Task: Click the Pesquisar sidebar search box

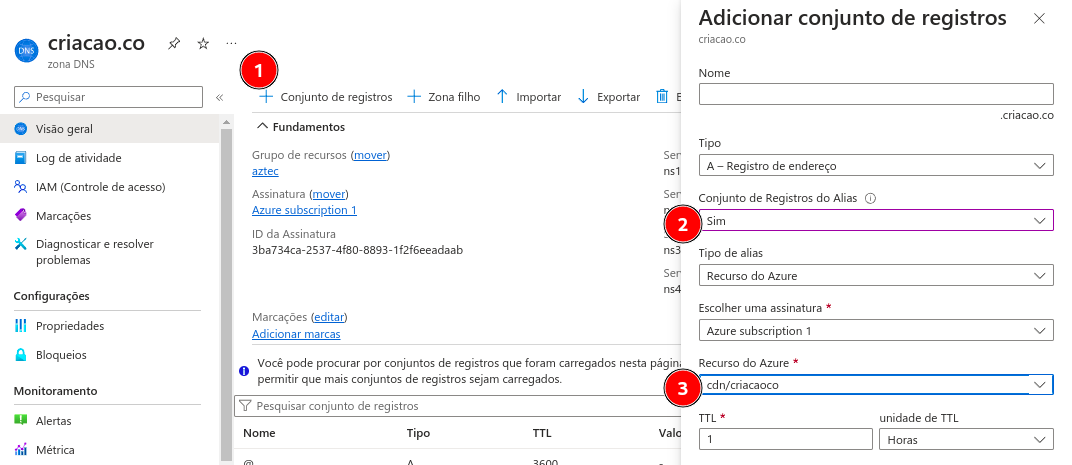Action: [x=108, y=97]
